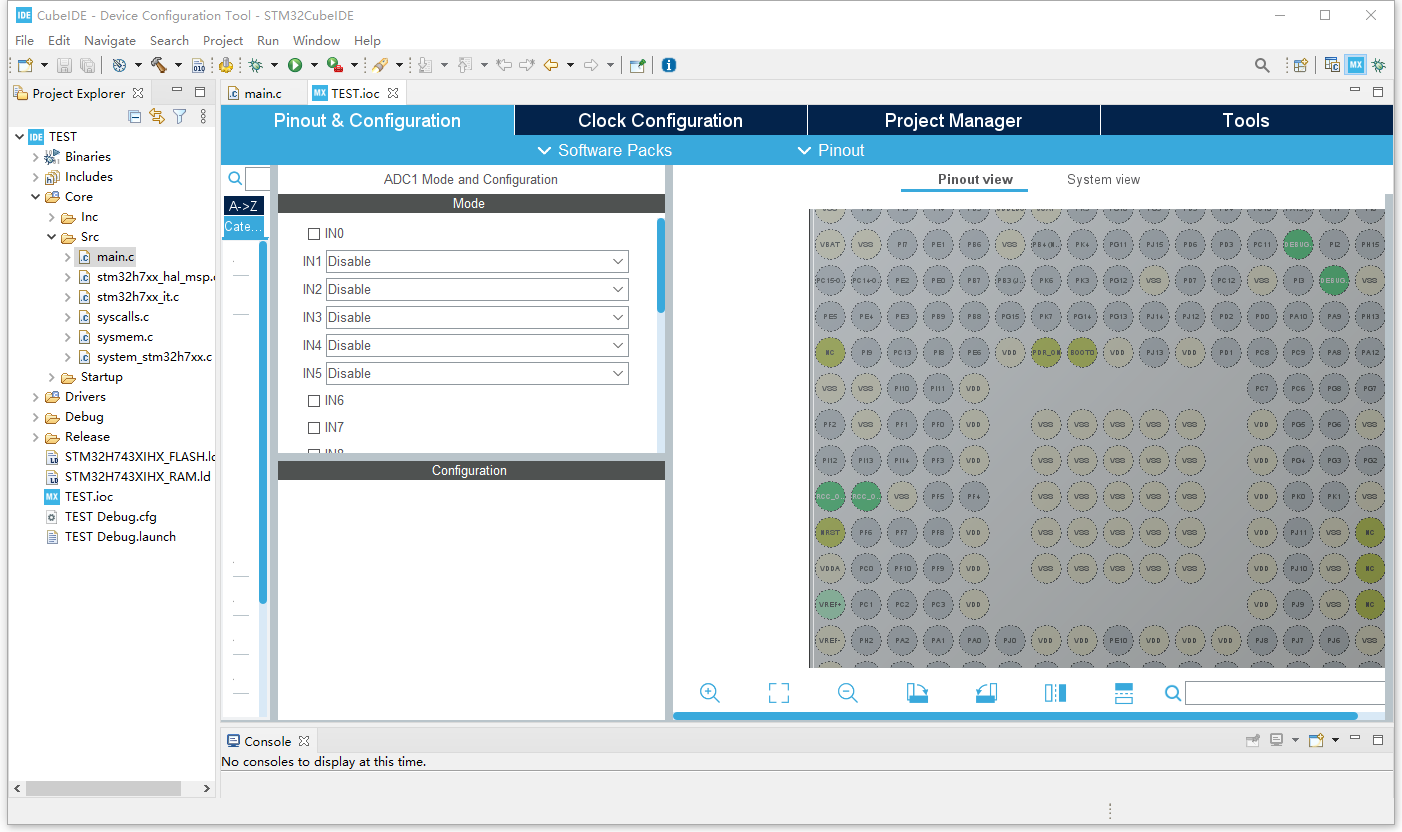
Task: Click Project Explorer filter icon
Action: tap(180, 117)
